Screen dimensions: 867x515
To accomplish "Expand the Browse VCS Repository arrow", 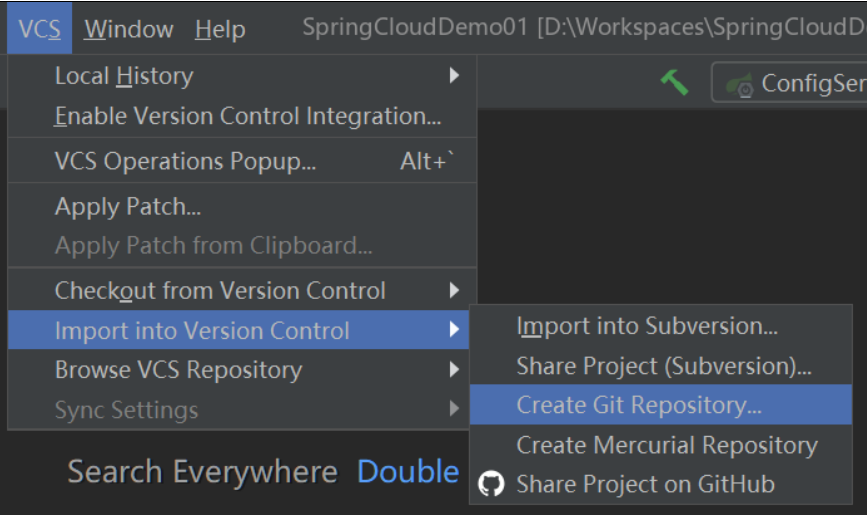I will click(x=454, y=369).
